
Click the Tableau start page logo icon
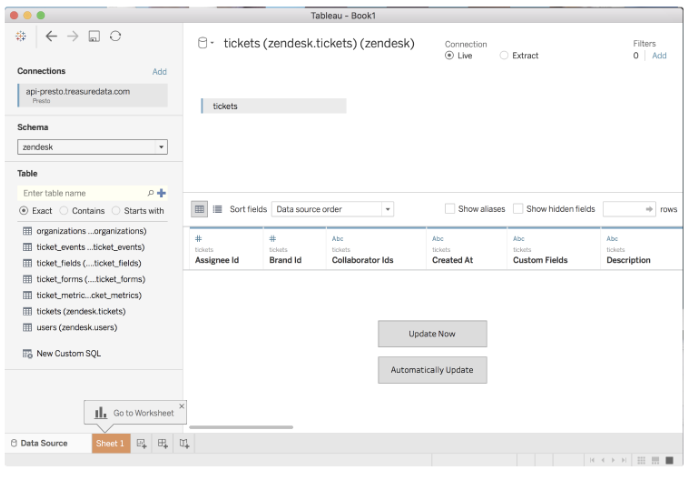(x=23, y=36)
